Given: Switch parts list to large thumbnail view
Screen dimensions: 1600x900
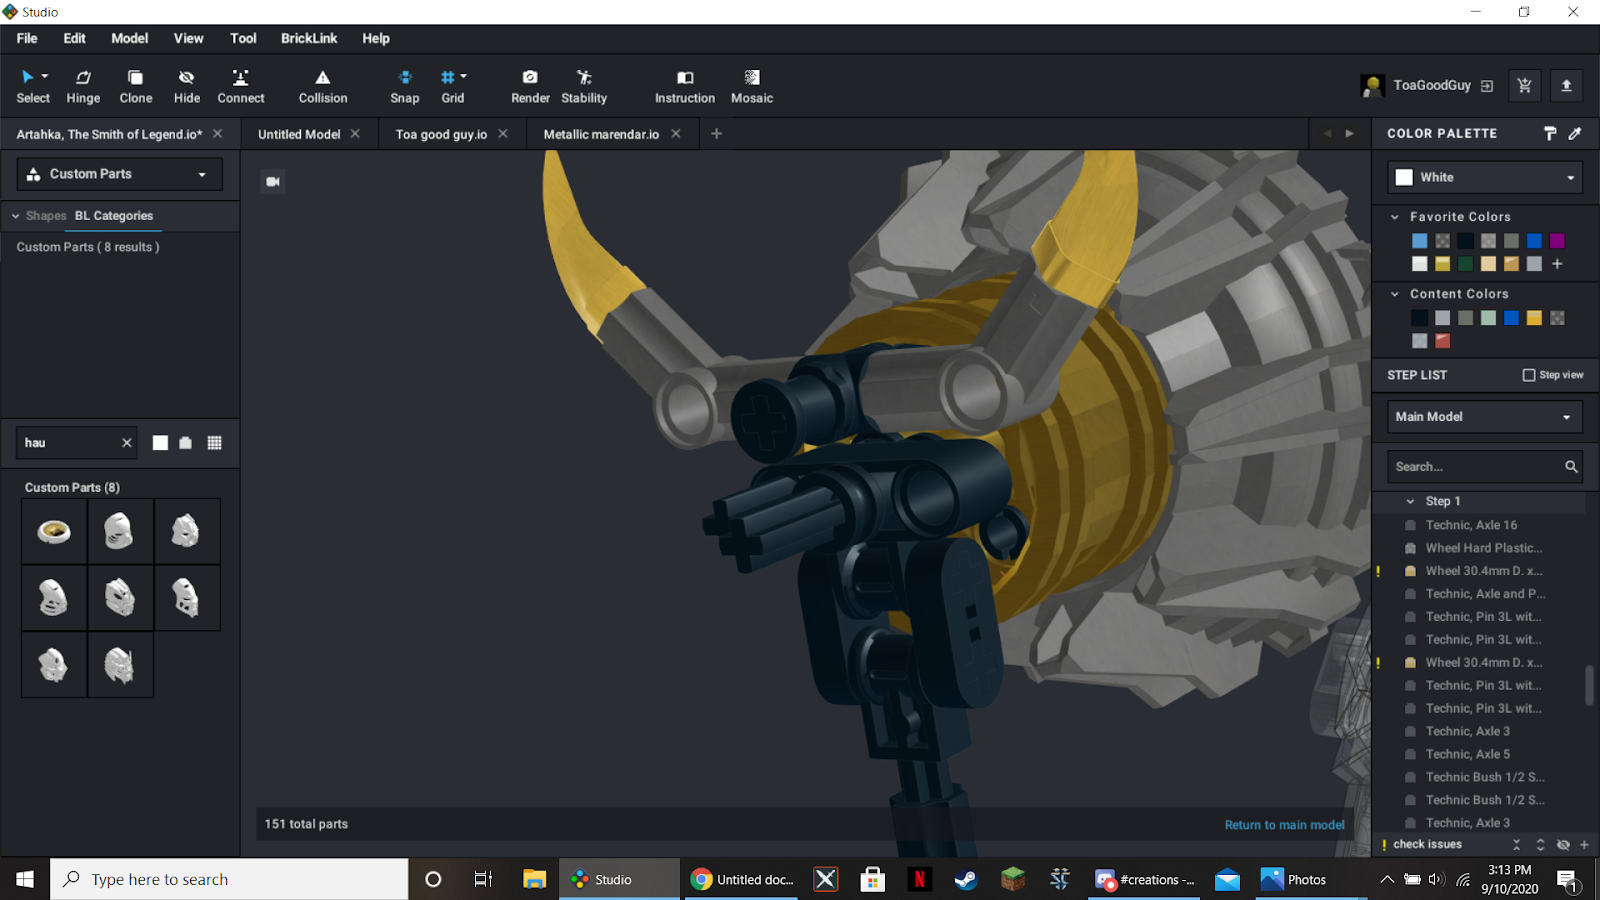Looking at the screenshot, I should (160, 443).
